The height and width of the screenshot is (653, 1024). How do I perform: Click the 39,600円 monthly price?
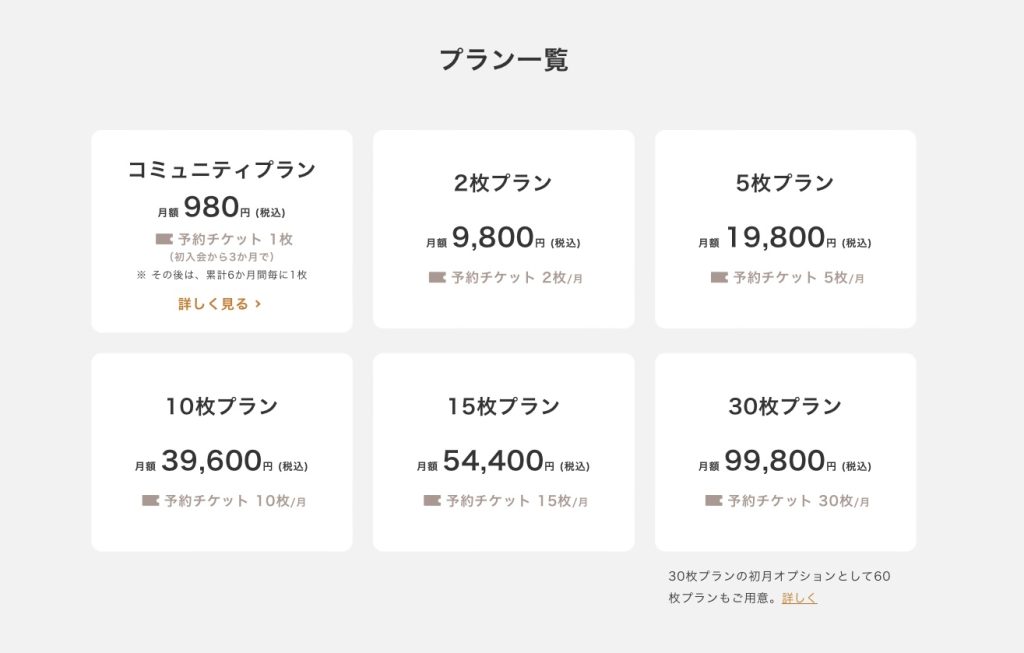click(x=217, y=461)
